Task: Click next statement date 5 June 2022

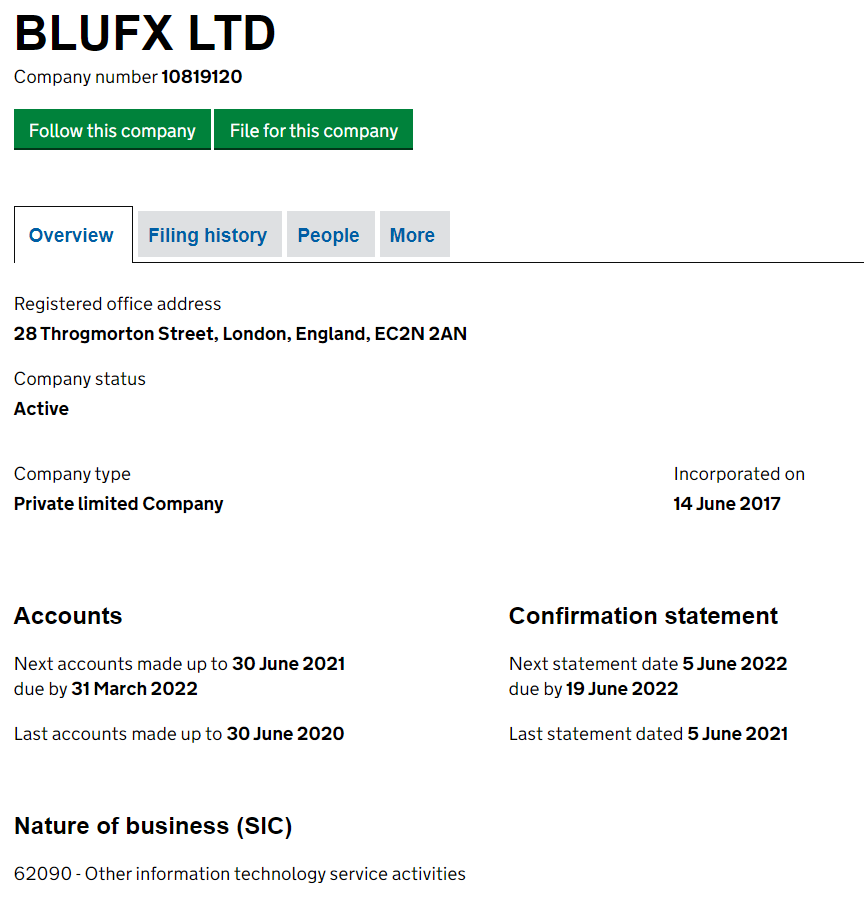Action: (x=735, y=664)
